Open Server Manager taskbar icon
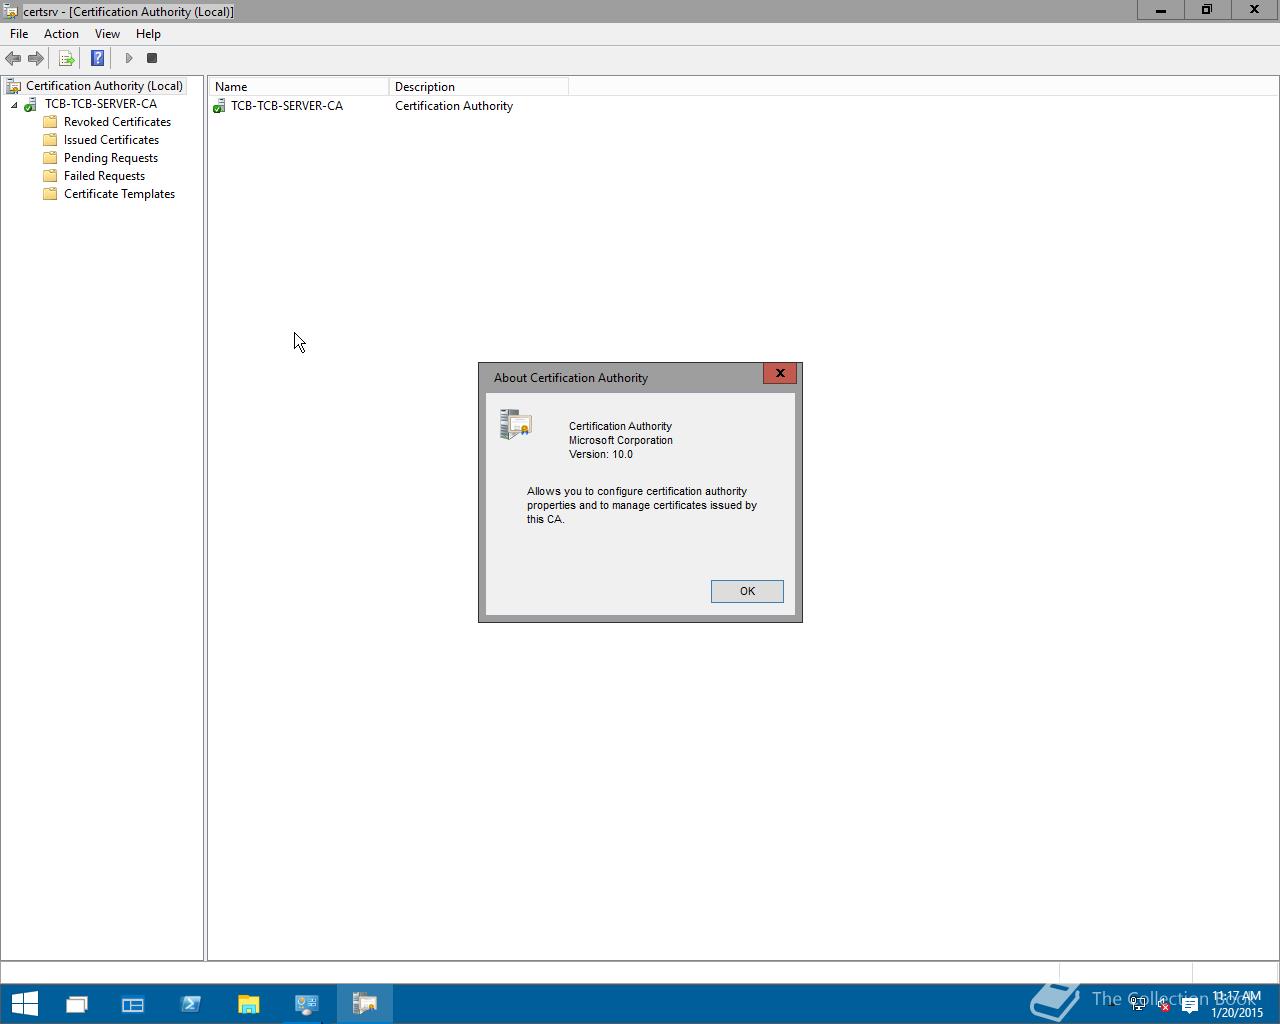Viewport: 1280px width, 1024px height. [133, 1003]
